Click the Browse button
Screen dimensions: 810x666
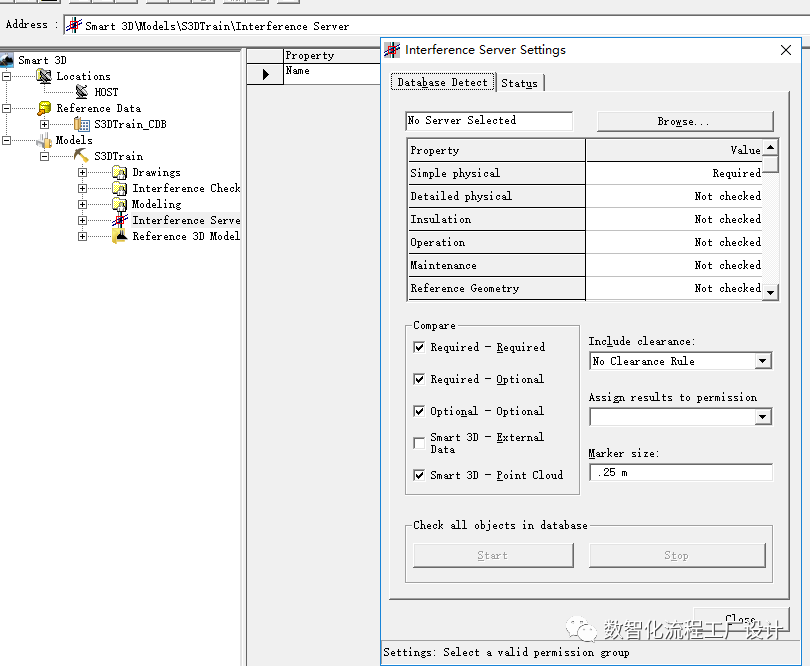click(685, 121)
